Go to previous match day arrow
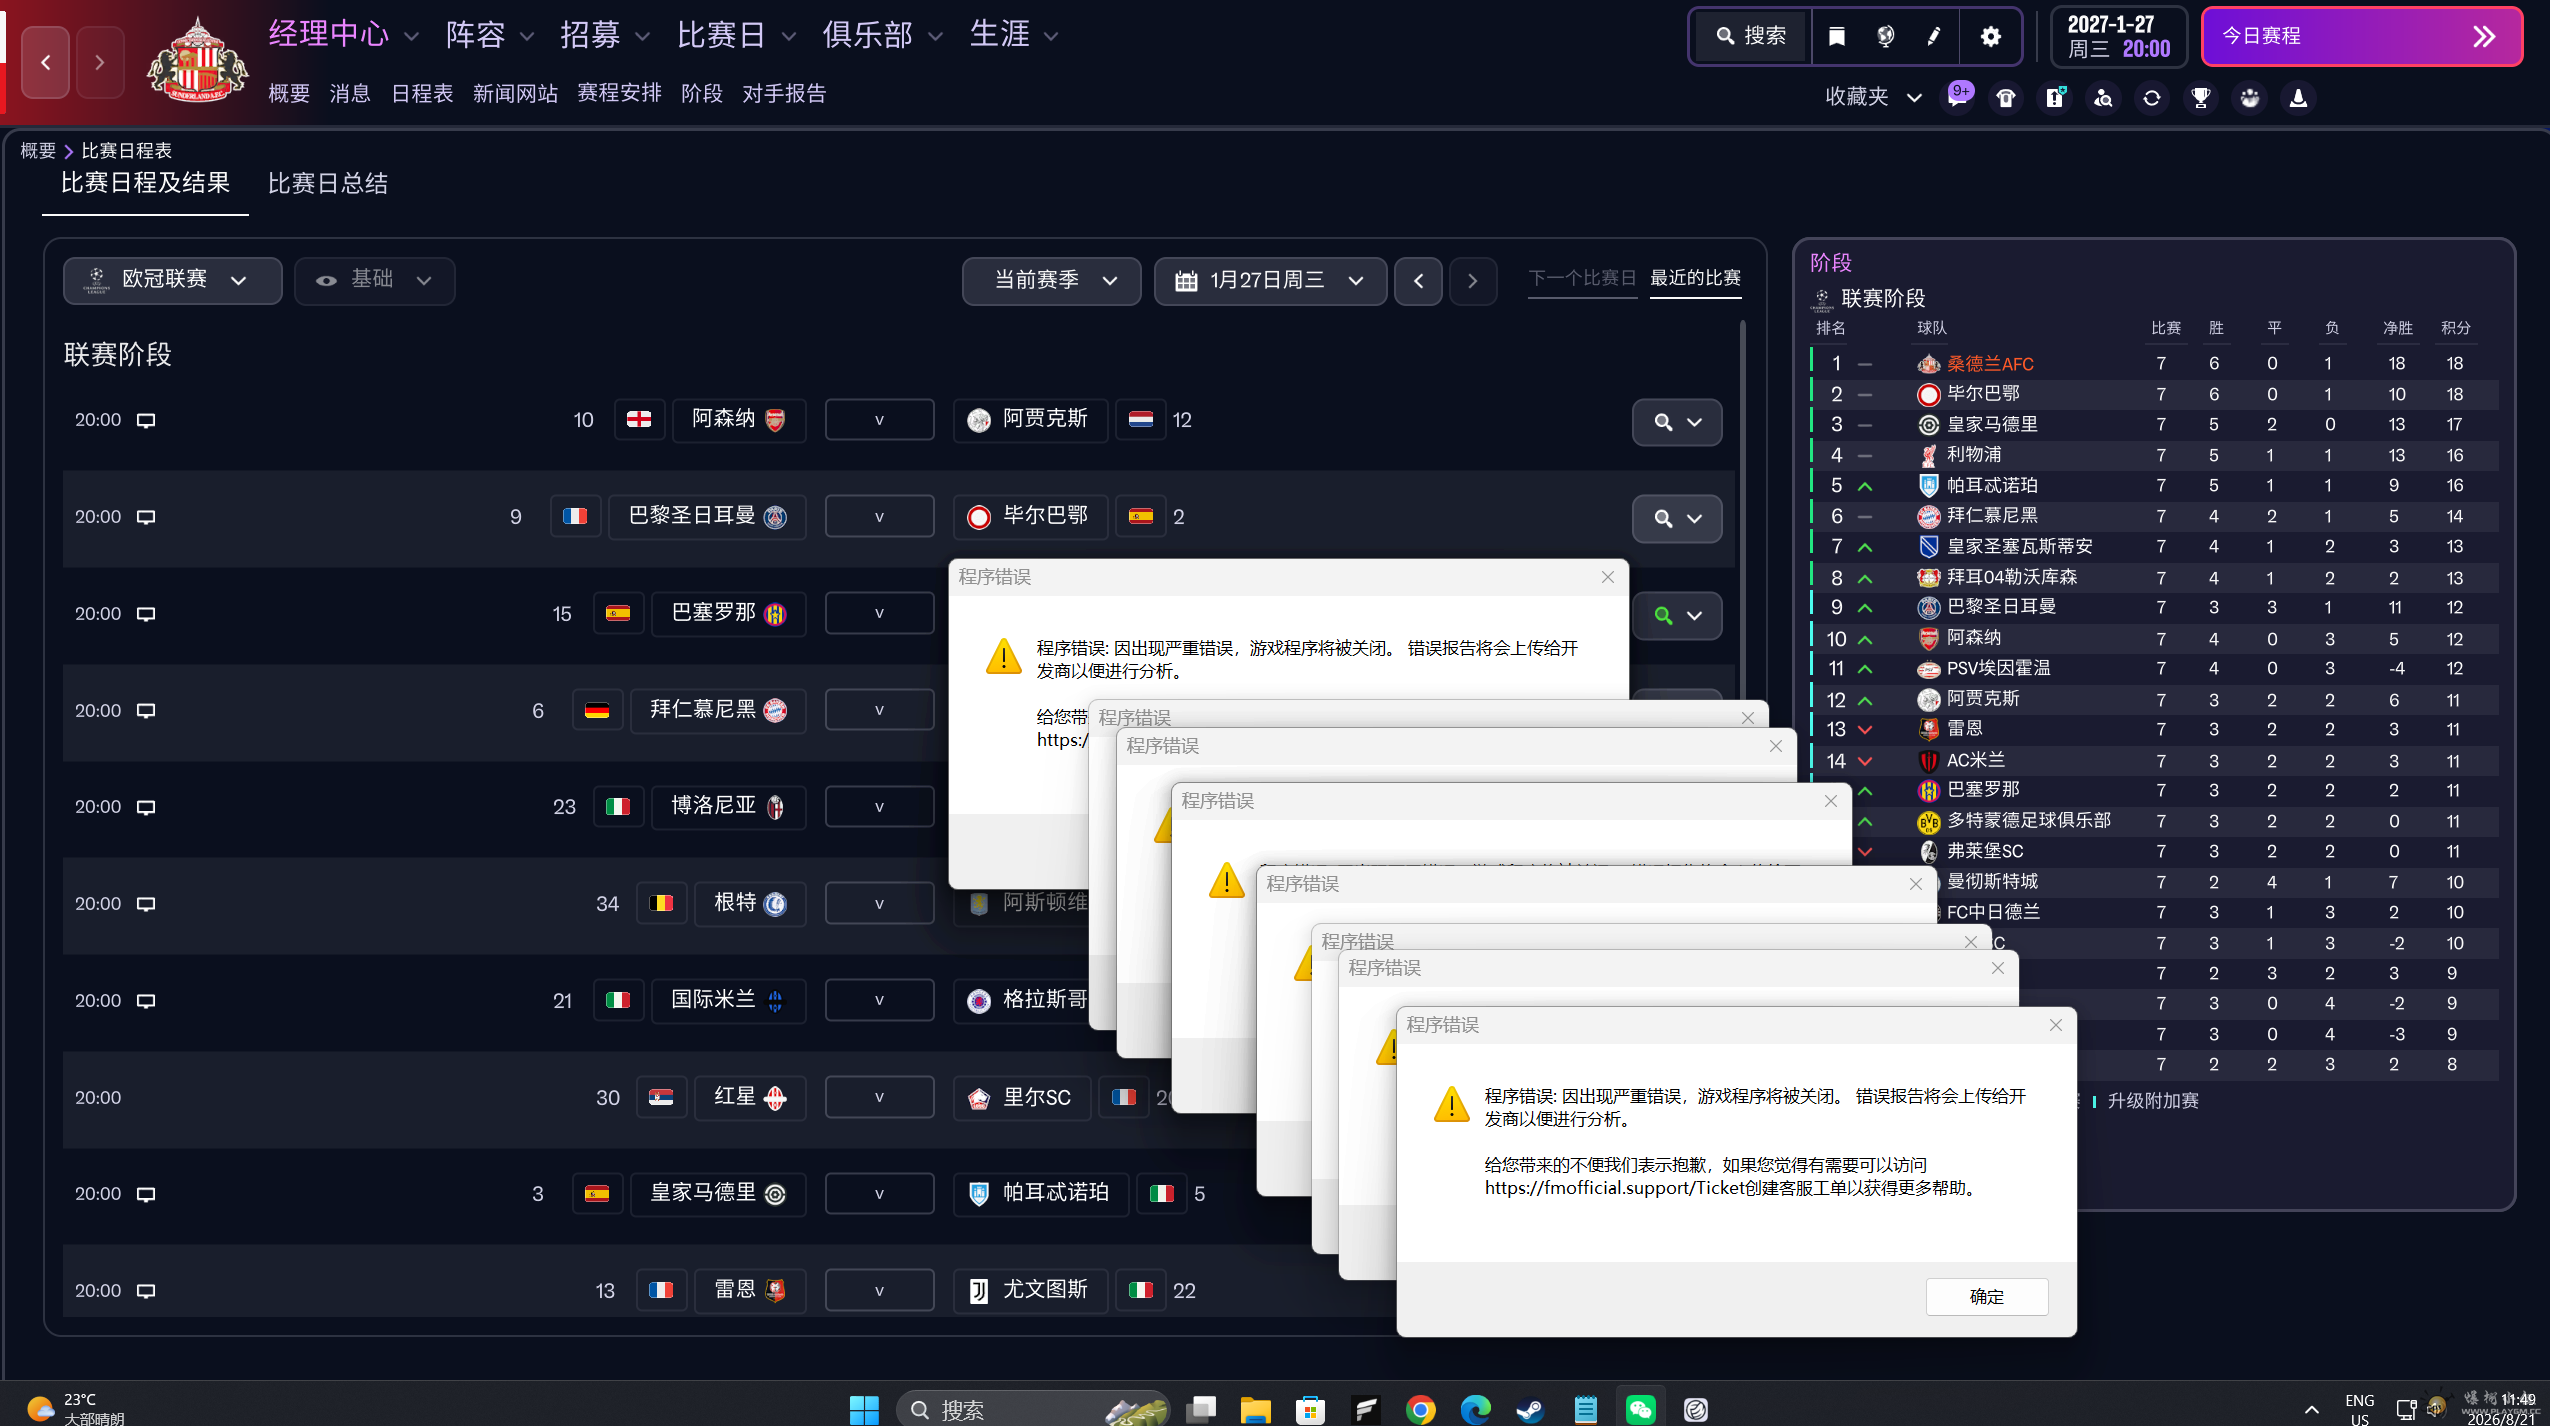 point(1418,281)
